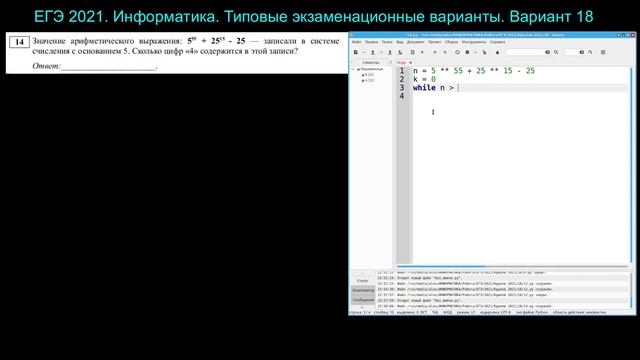
Task: Clear the toolbar search field
Action: (548, 52)
